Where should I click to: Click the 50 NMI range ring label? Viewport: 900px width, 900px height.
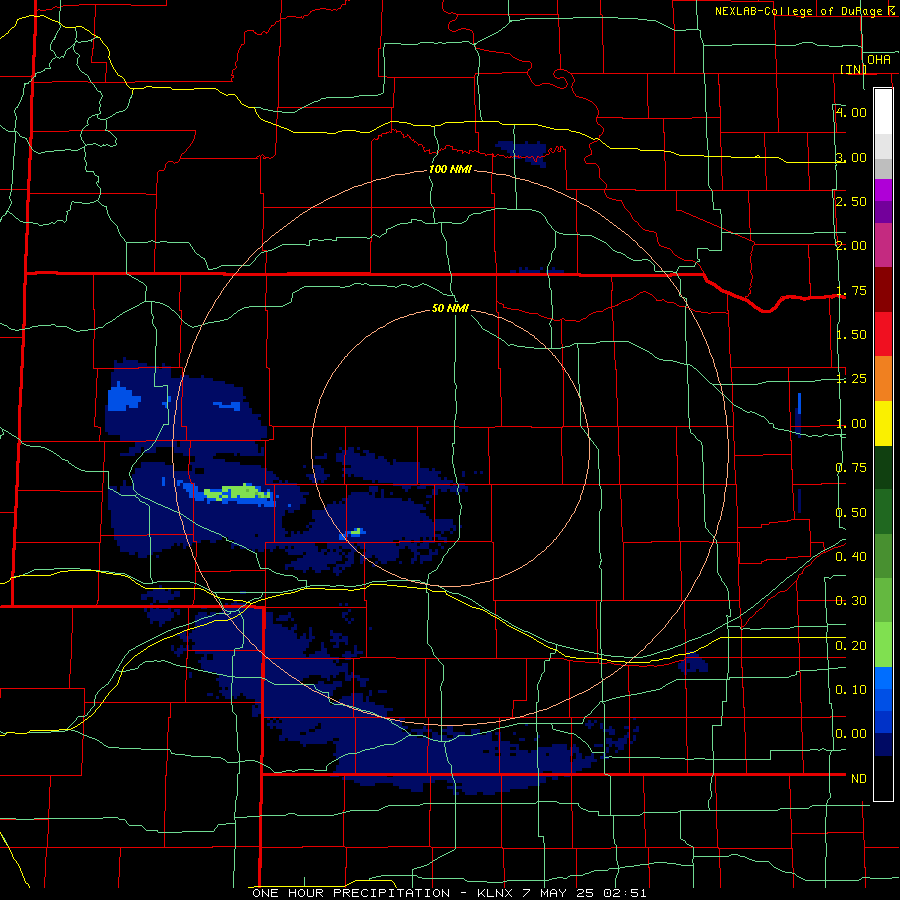click(451, 308)
